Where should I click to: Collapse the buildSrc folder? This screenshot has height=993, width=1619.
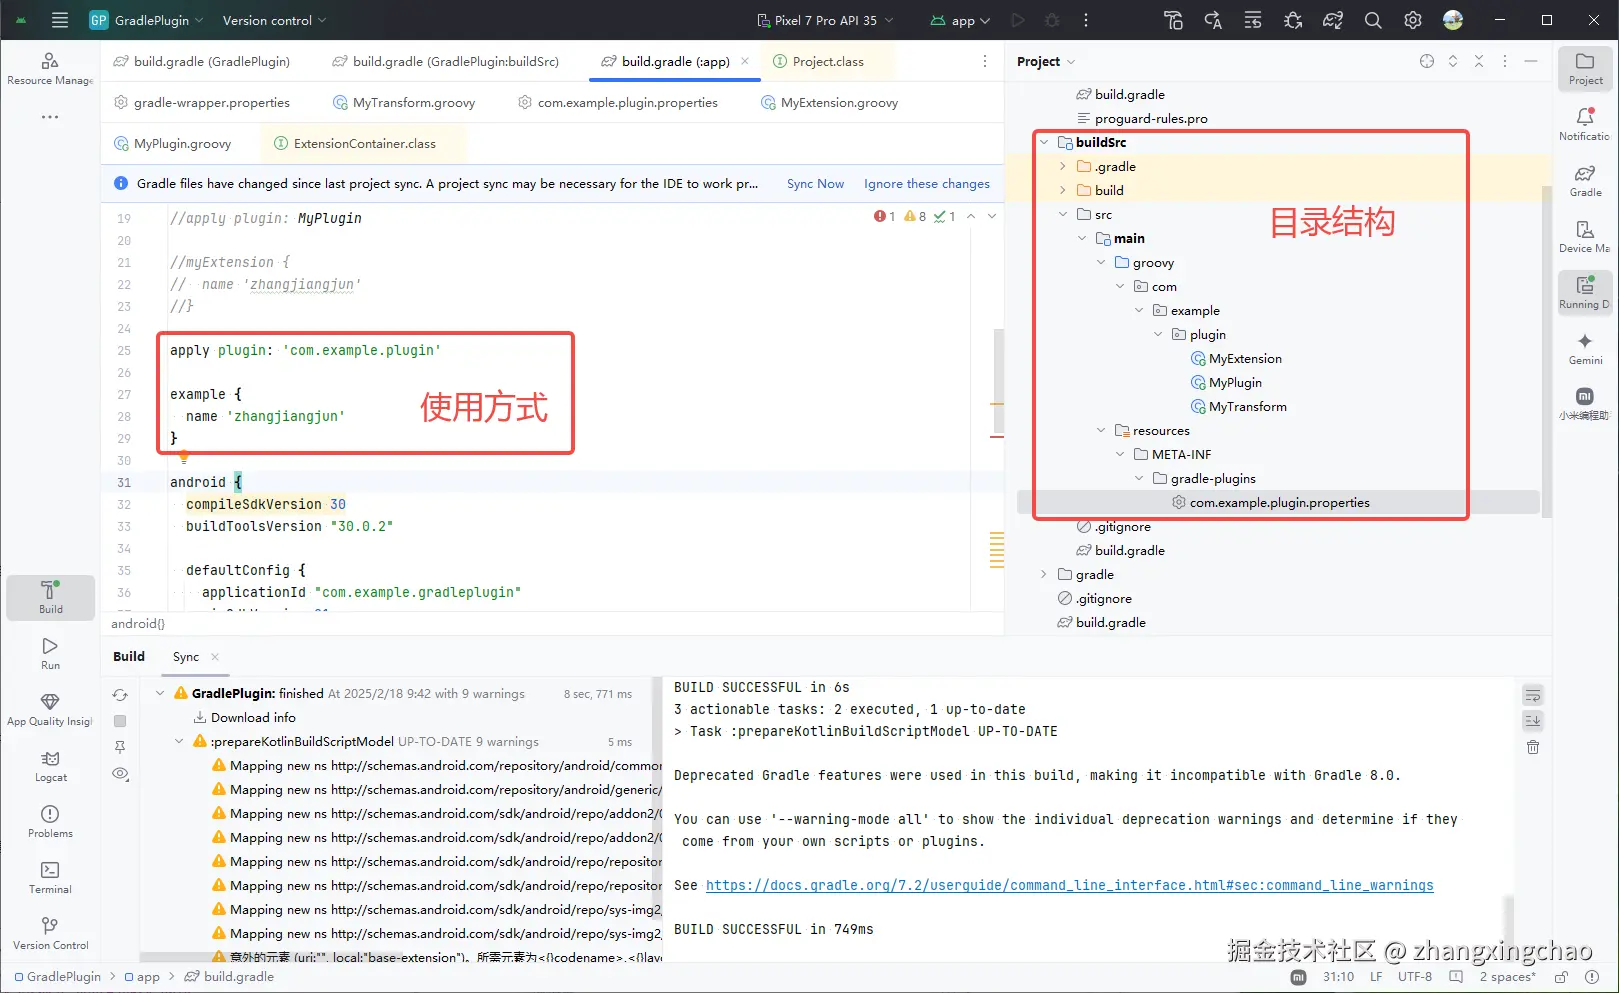tap(1044, 142)
